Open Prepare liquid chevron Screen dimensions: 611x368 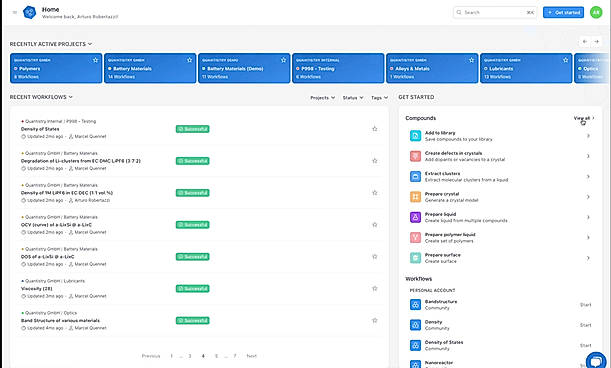[588, 217]
